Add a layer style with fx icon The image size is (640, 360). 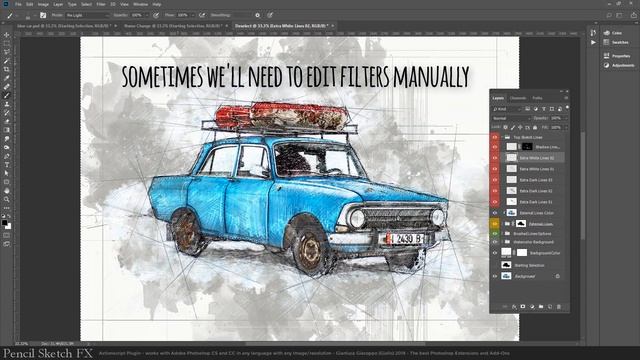tap(514, 307)
